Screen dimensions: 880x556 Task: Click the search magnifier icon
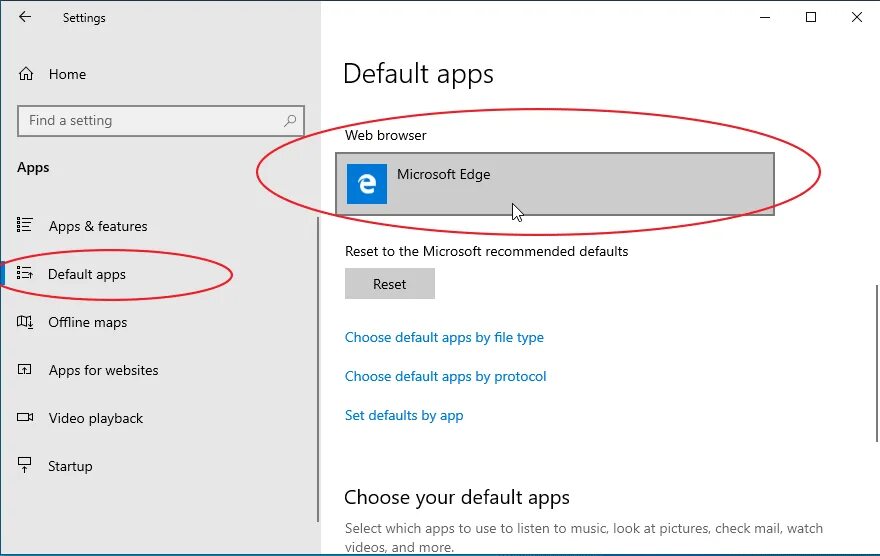tap(290, 121)
